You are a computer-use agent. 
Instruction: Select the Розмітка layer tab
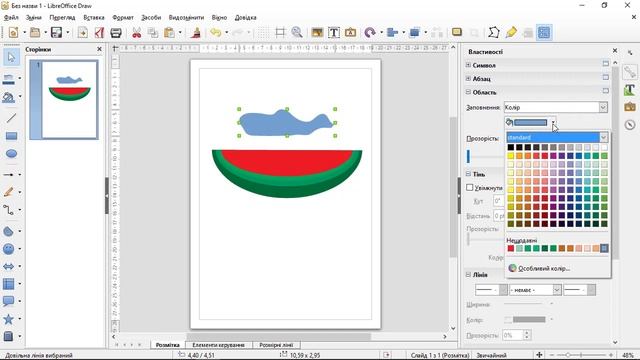(x=167, y=345)
